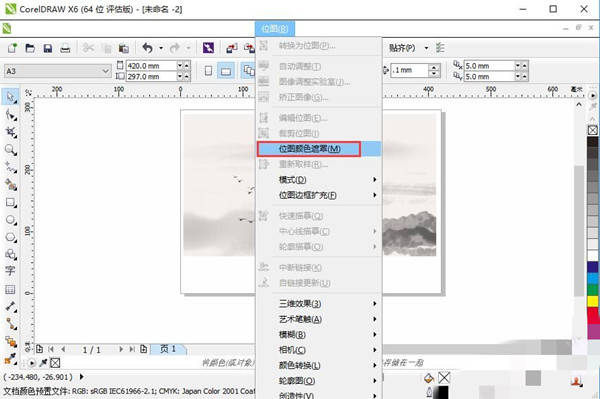Select the Polygon tool
Viewport: 600px width, 399px height.
point(10,237)
